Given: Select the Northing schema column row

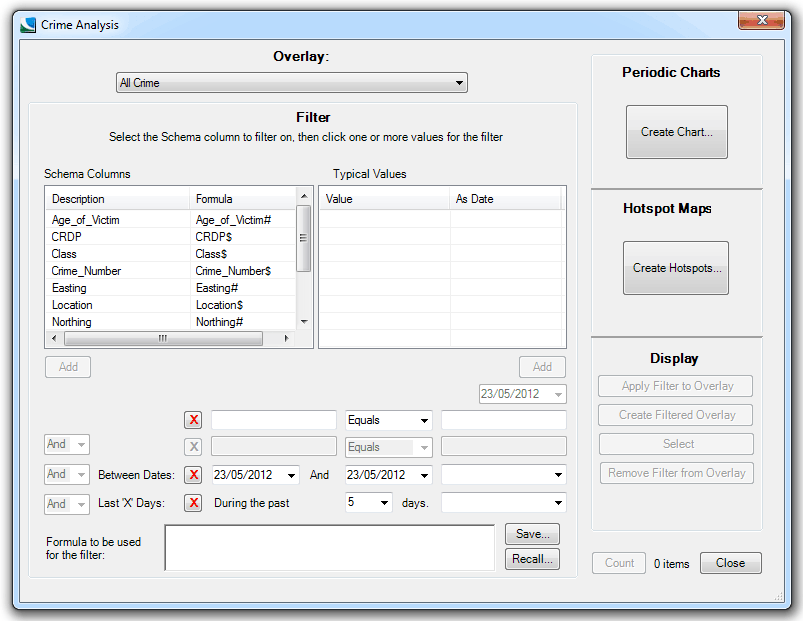Looking at the screenshot, I should [x=171, y=322].
